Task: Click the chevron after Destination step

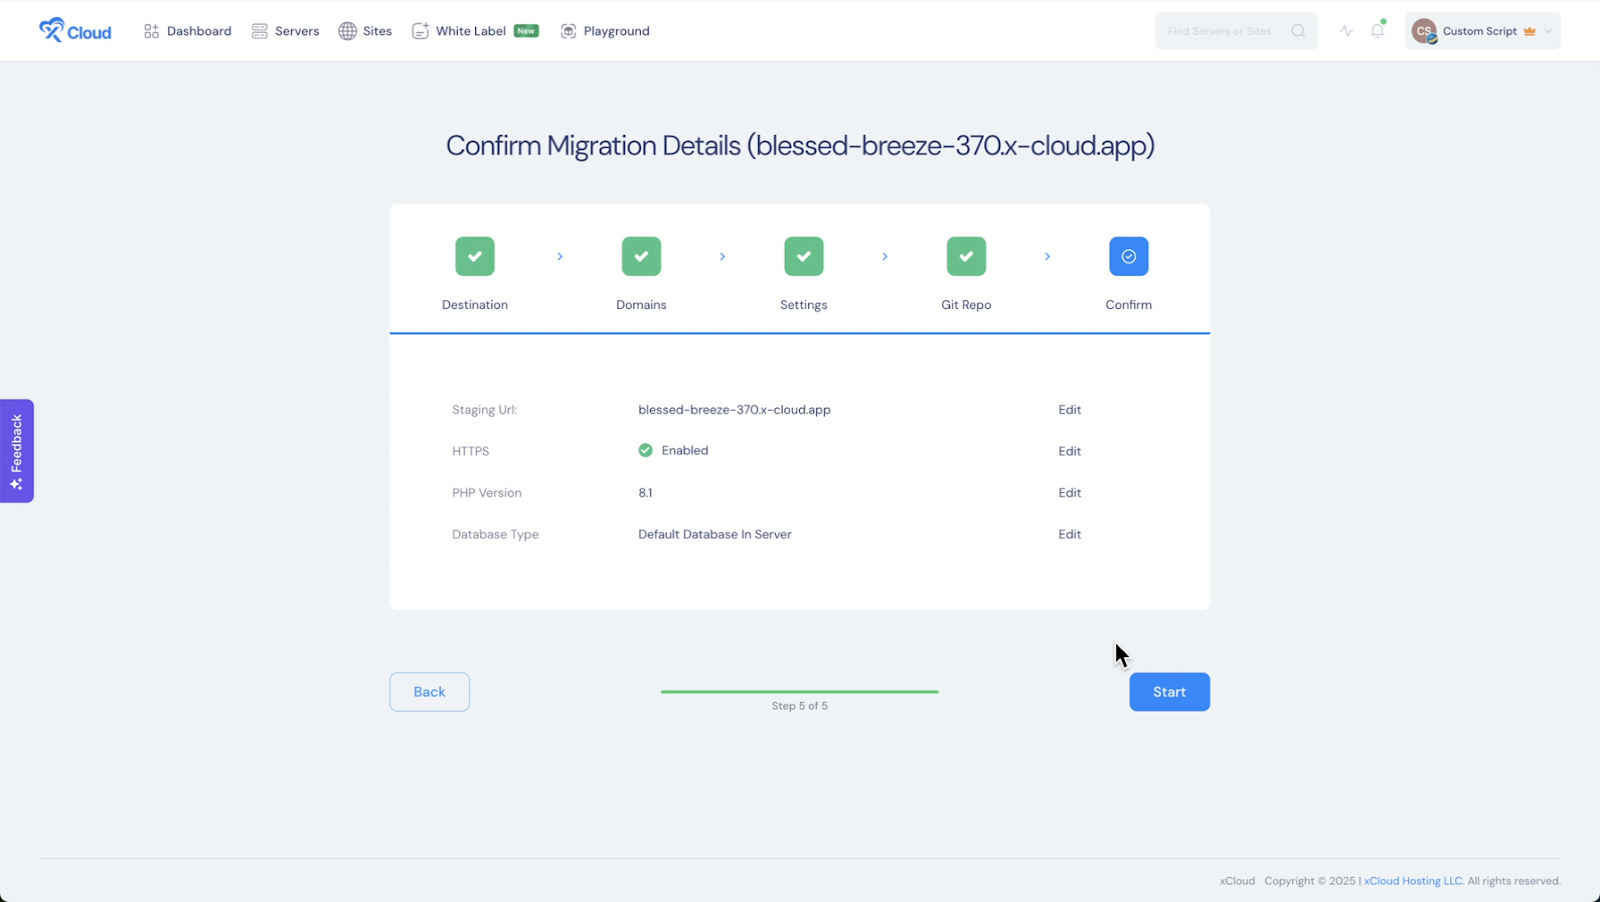Action: 559,256
